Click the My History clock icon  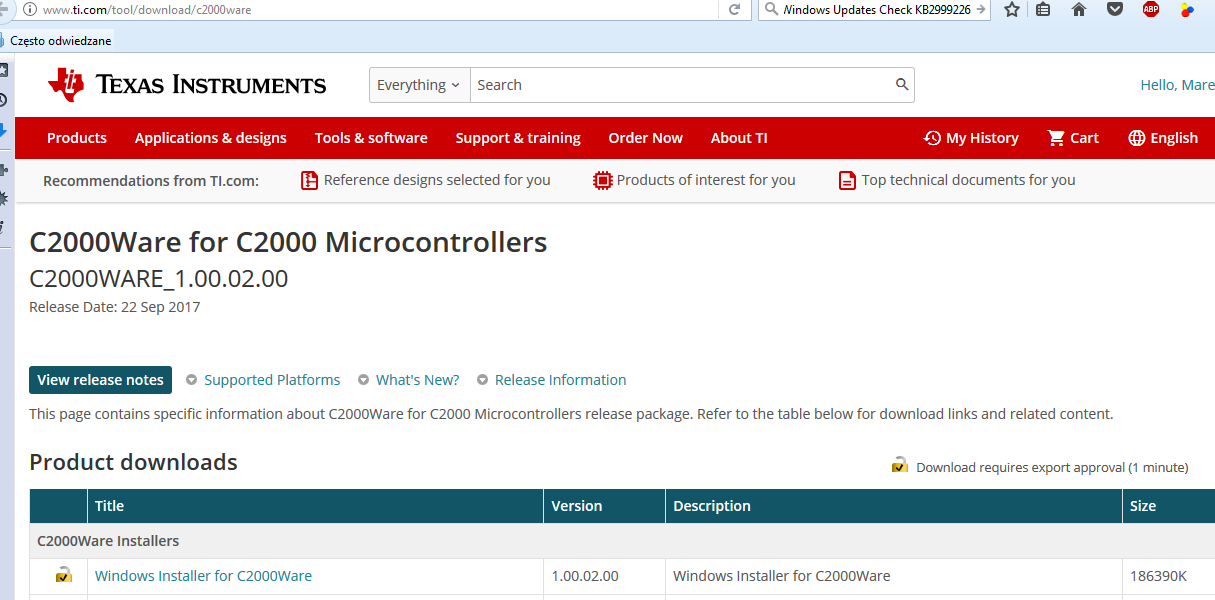tap(932, 138)
